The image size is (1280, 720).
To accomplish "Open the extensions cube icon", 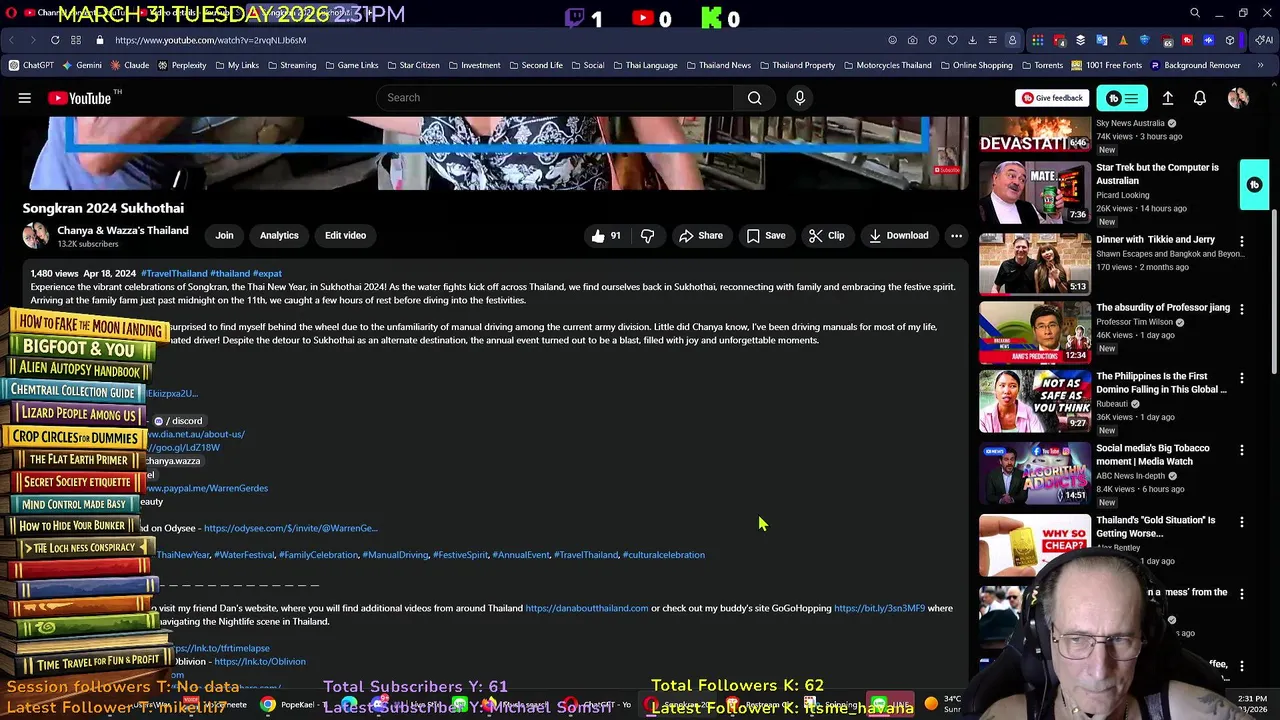I will click(x=1230, y=40).
